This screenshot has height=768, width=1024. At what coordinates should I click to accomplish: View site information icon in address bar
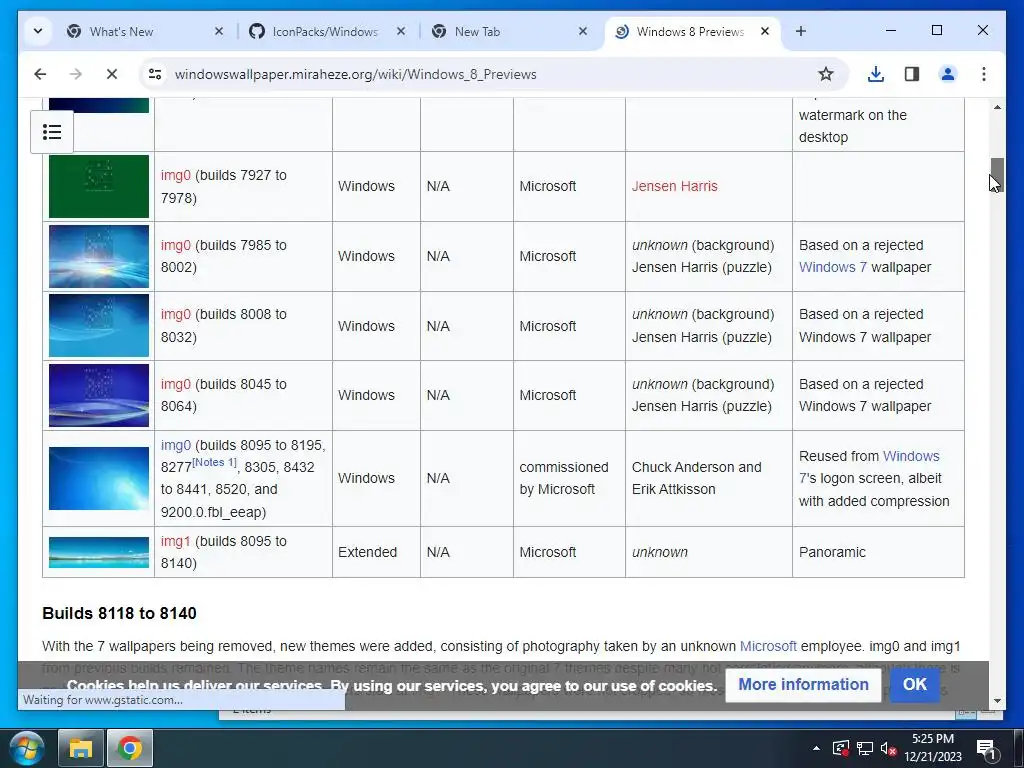click(155, 74)
